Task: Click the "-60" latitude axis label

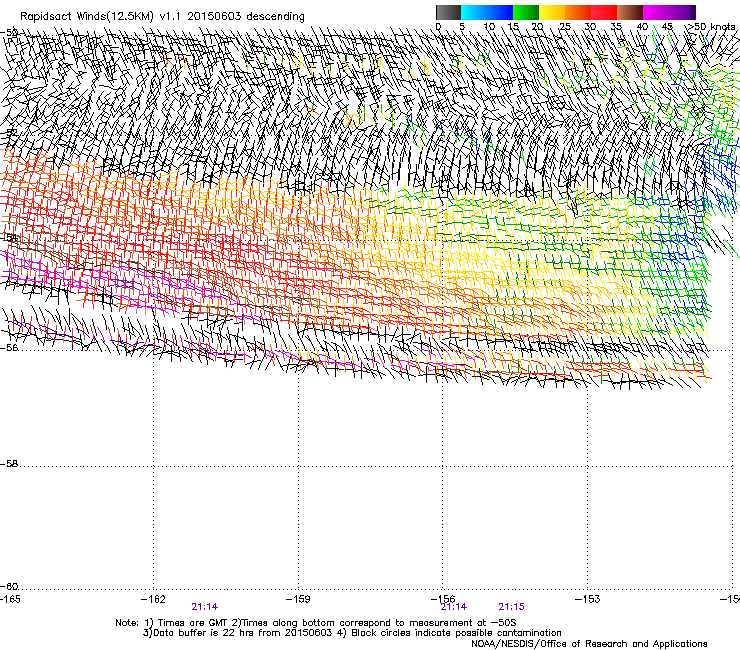Action: pyautogui.click(x=9, y=587)
